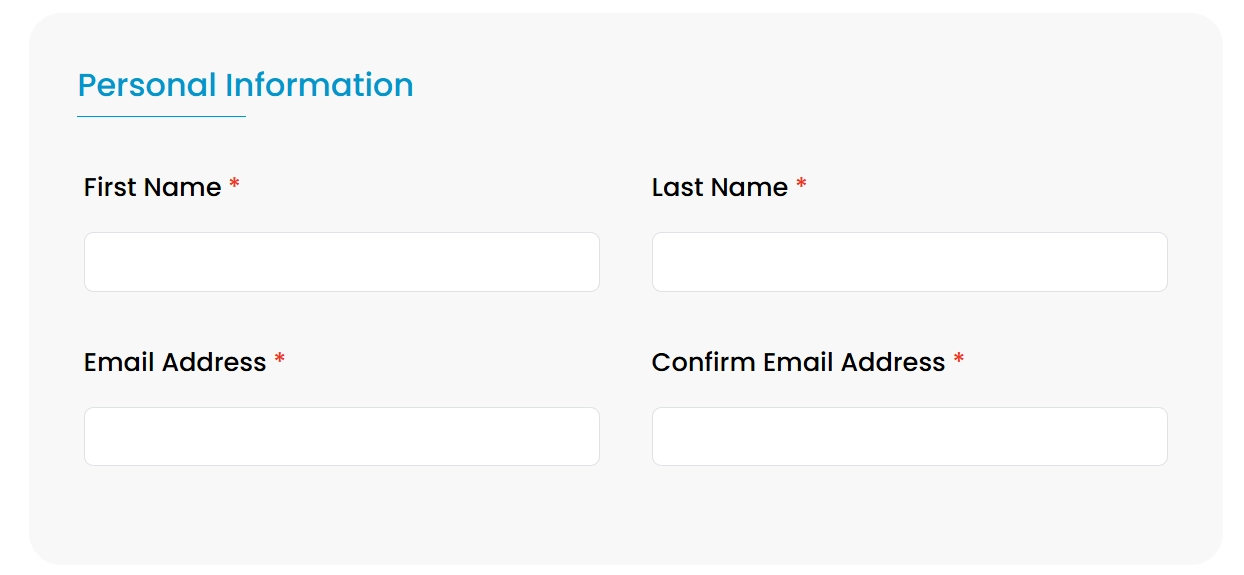
Task: Click the First Name label text
Action: [152, 187]
